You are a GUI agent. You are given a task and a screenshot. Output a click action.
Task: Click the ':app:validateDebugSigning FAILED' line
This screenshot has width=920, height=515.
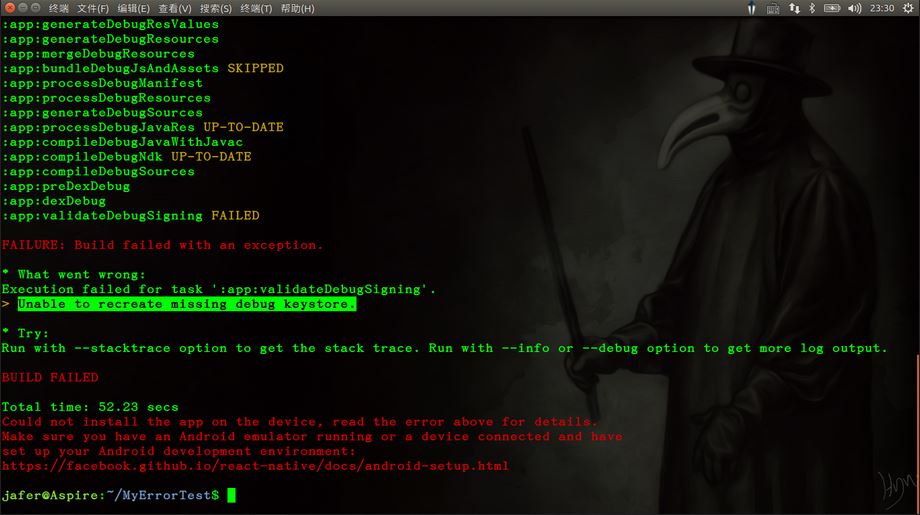[x=130, y=216]
